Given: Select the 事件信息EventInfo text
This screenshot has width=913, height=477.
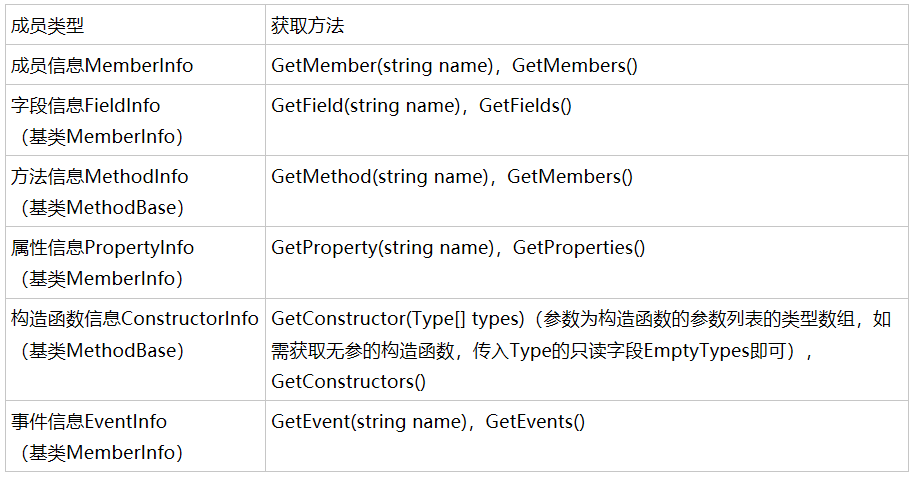Looking at the screenshot, I should [89, 421].
